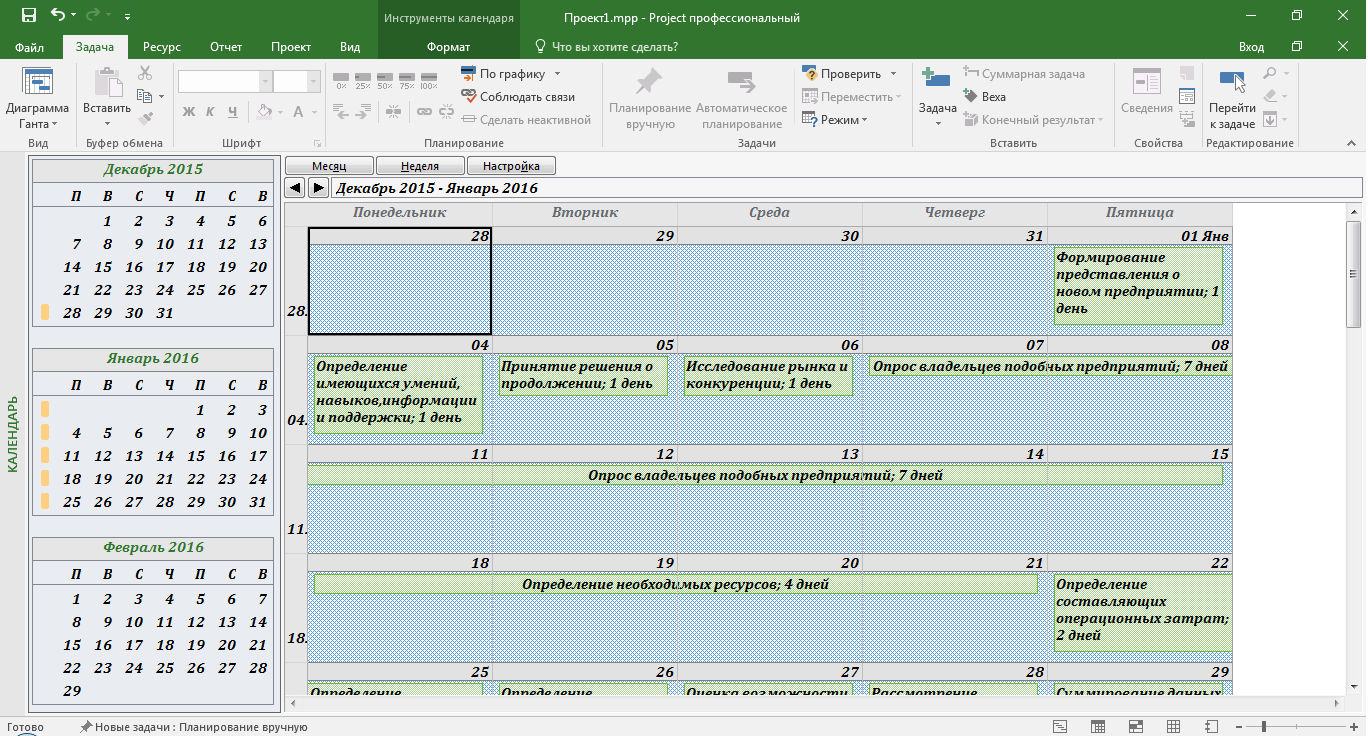Image resolution: width=1368 pixels, height=736 pixels.
Task: Switch to the Вид ribbon tab
Action: pos(350,47)
